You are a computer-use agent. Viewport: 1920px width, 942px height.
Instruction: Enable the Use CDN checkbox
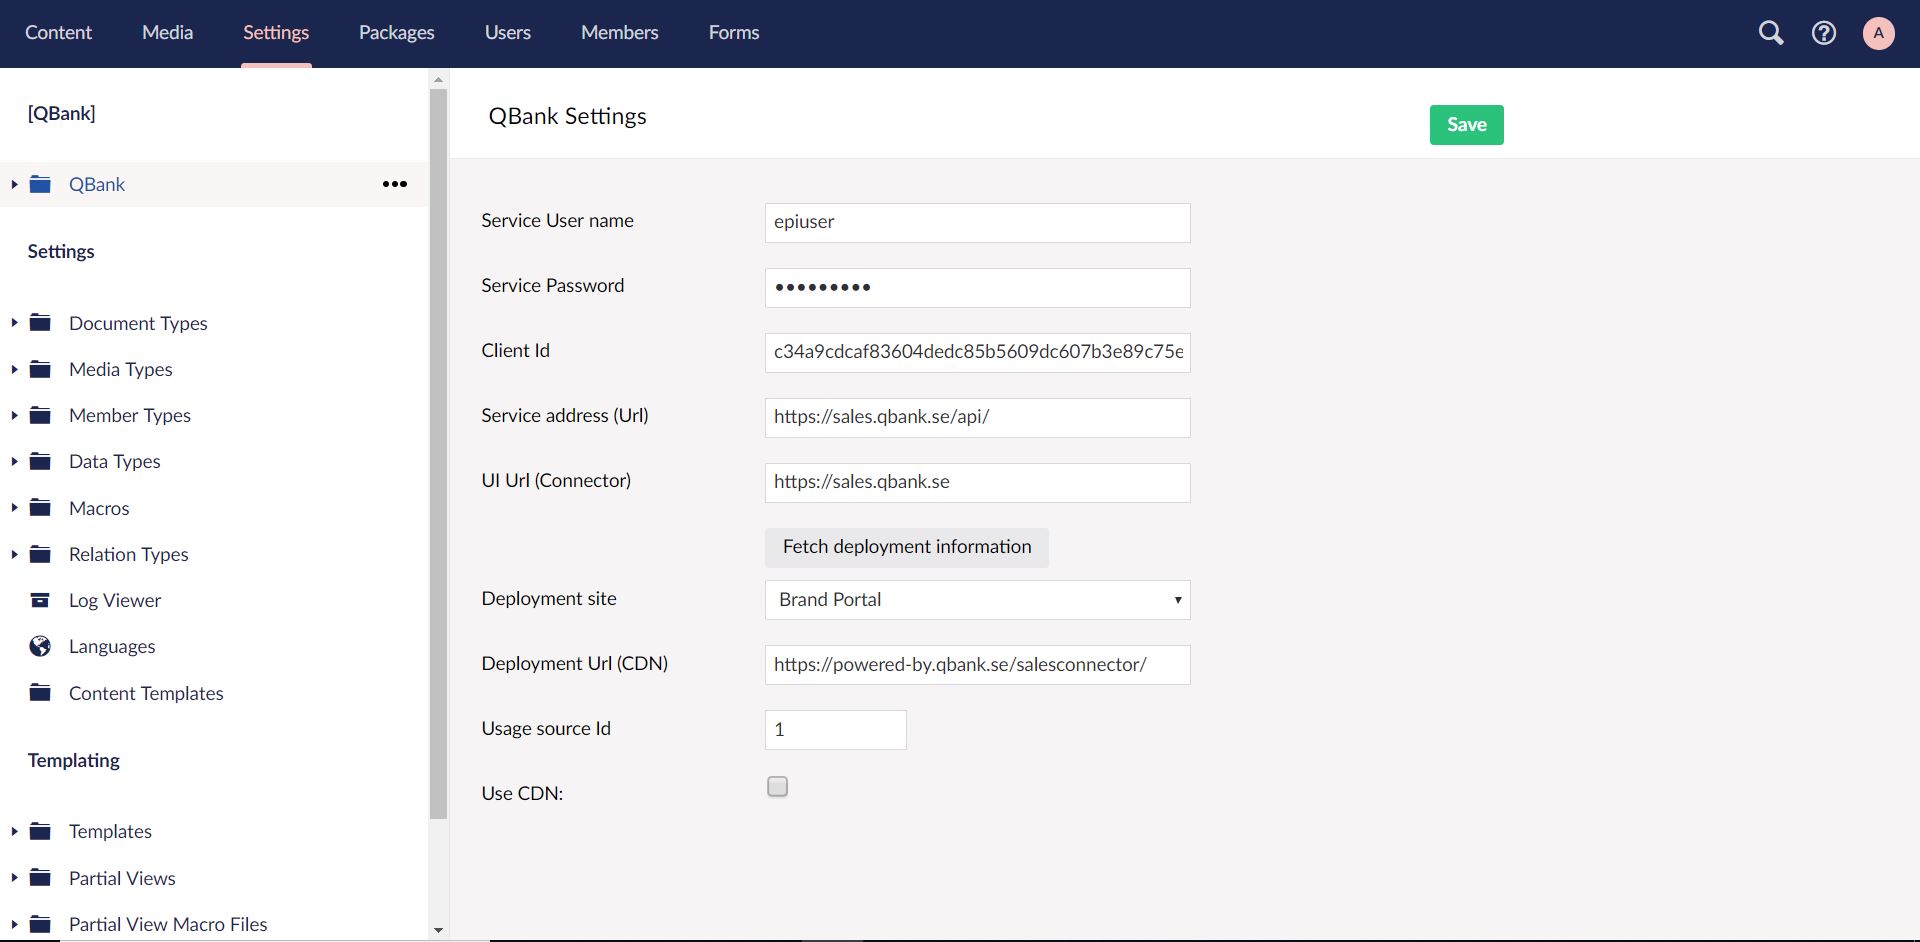[777, 787]
